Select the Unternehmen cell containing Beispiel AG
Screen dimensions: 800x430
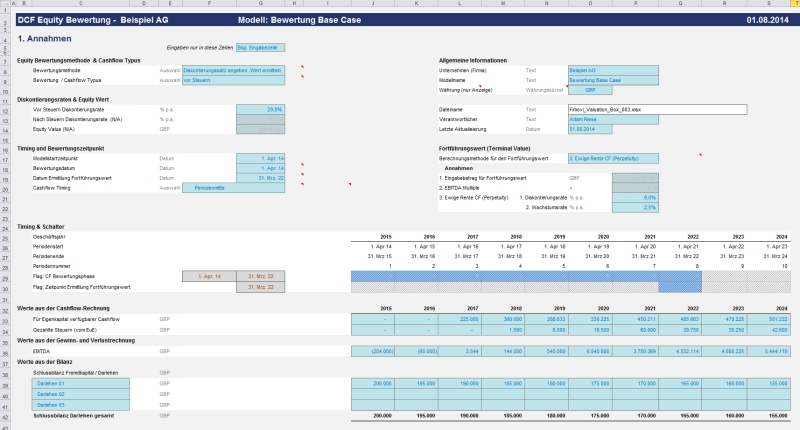[x=612, y=70]
